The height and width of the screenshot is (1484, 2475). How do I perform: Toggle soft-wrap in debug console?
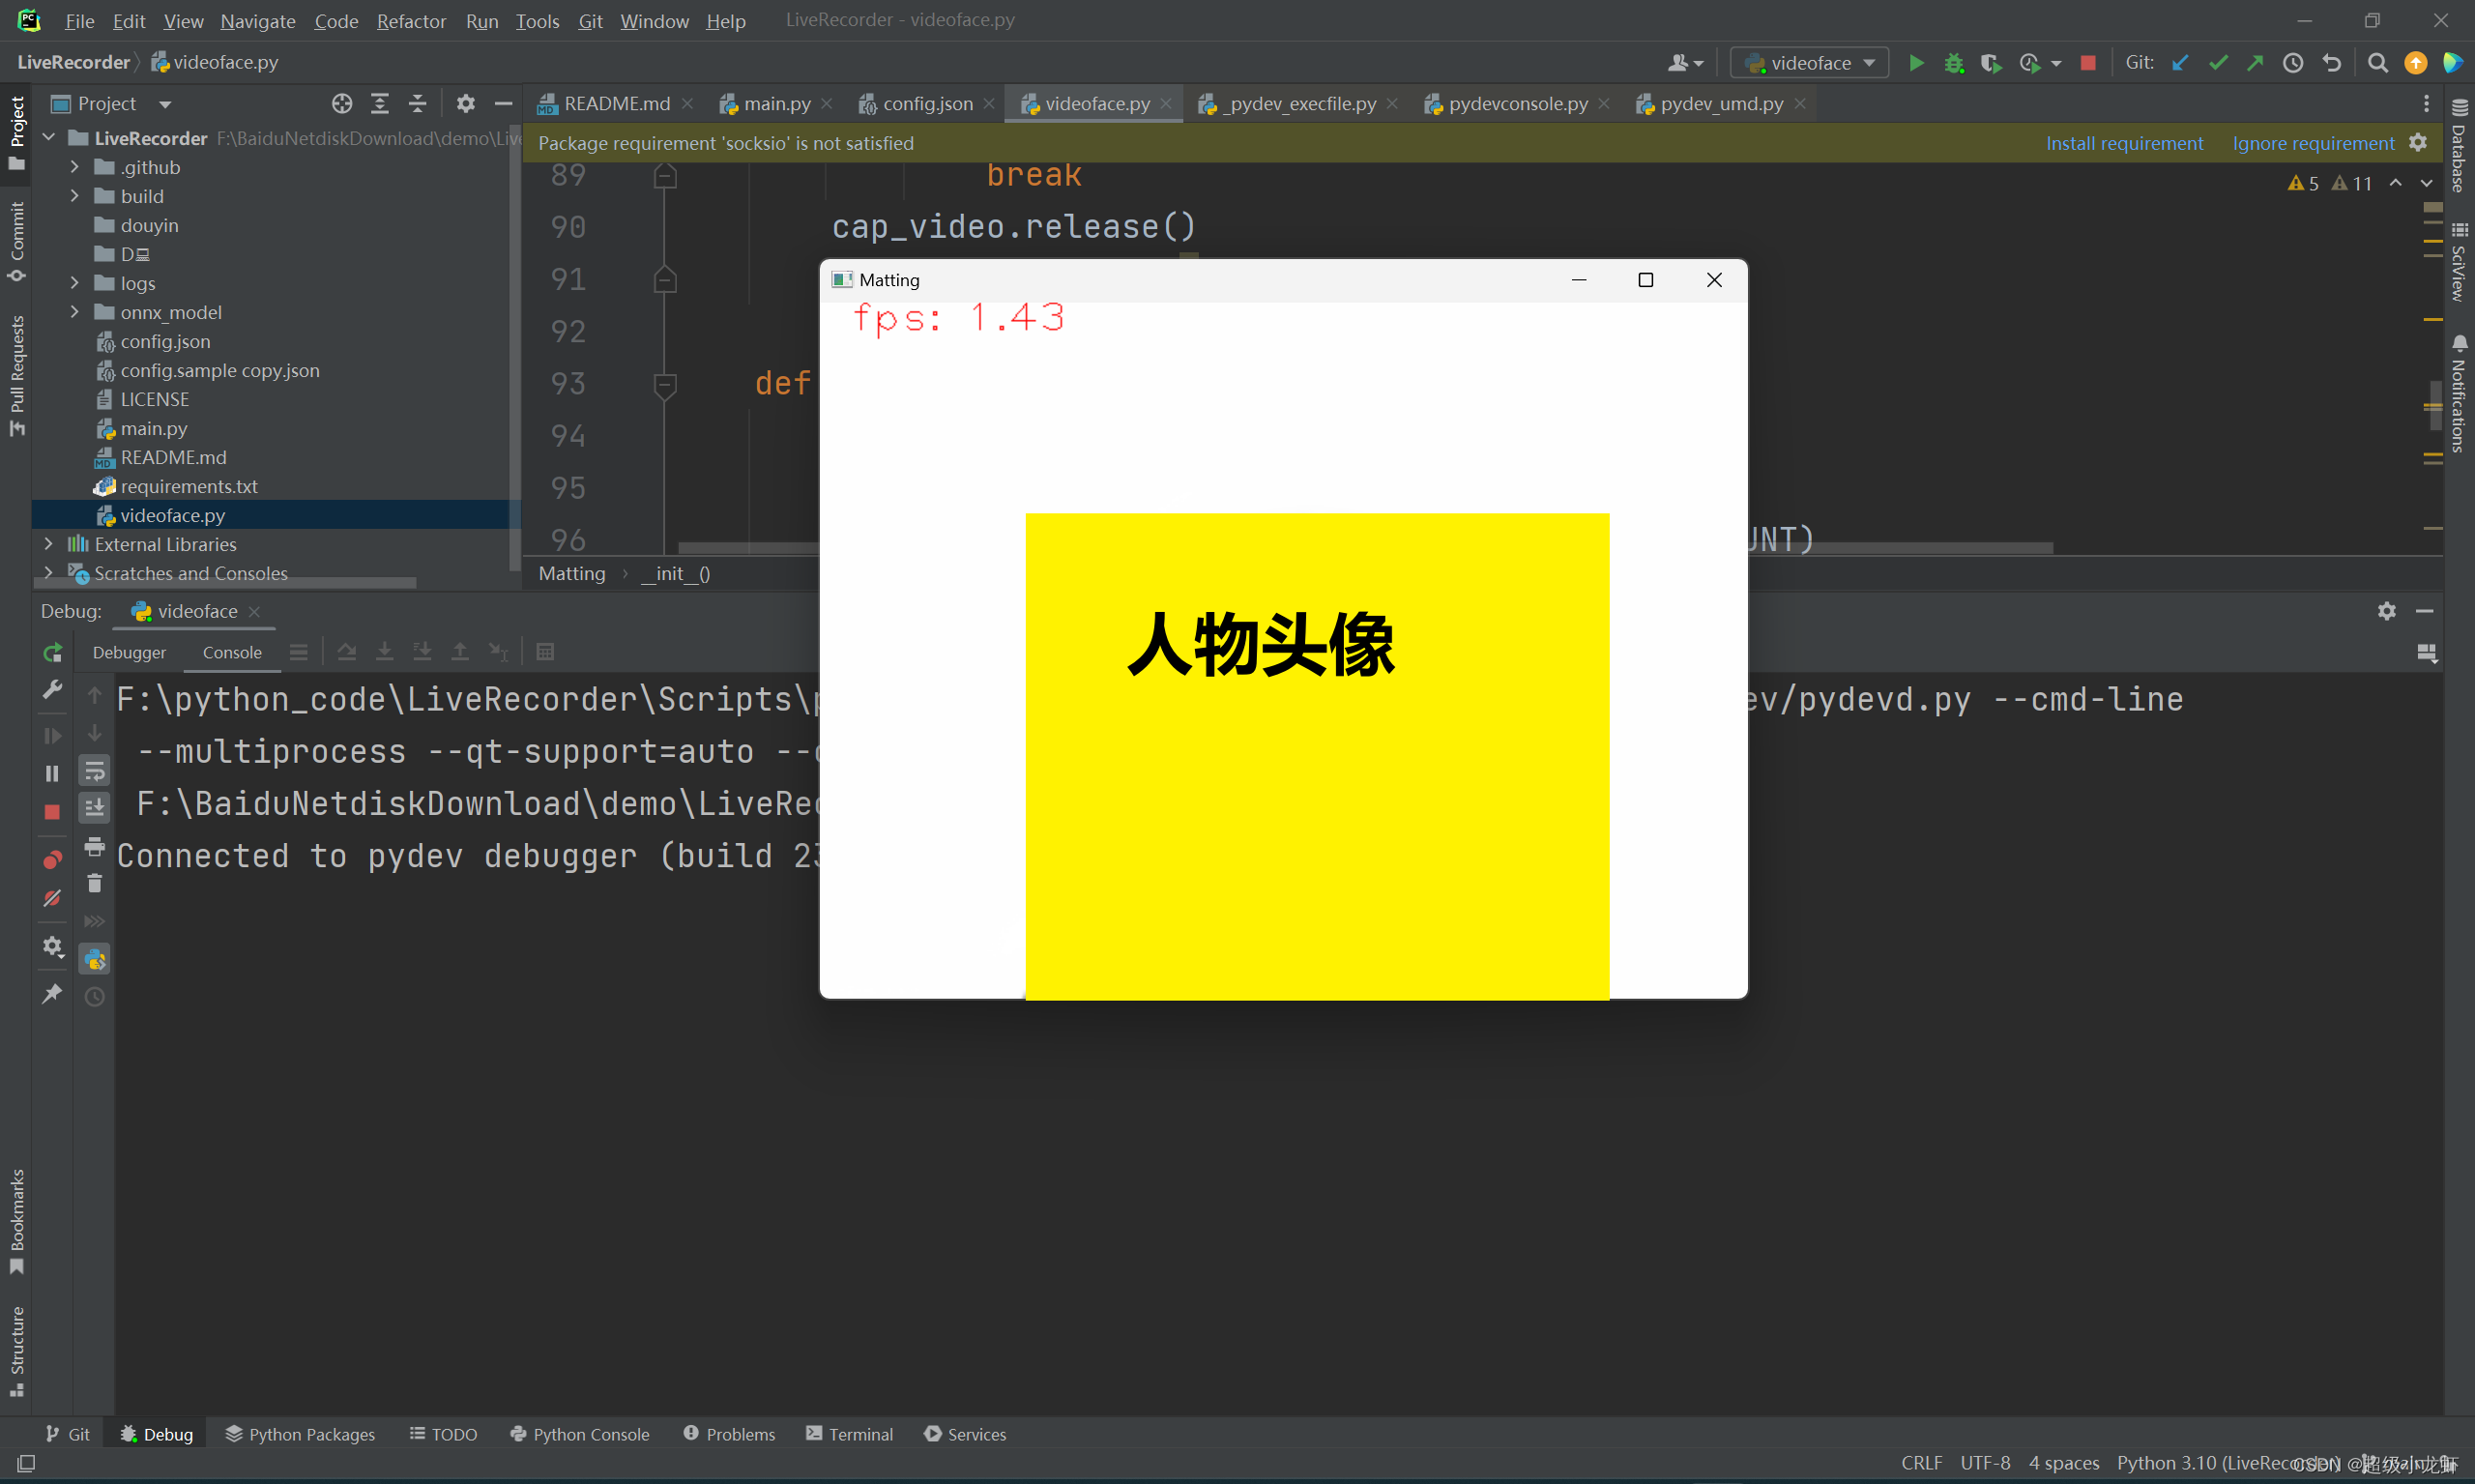click(x=94, y=771)
